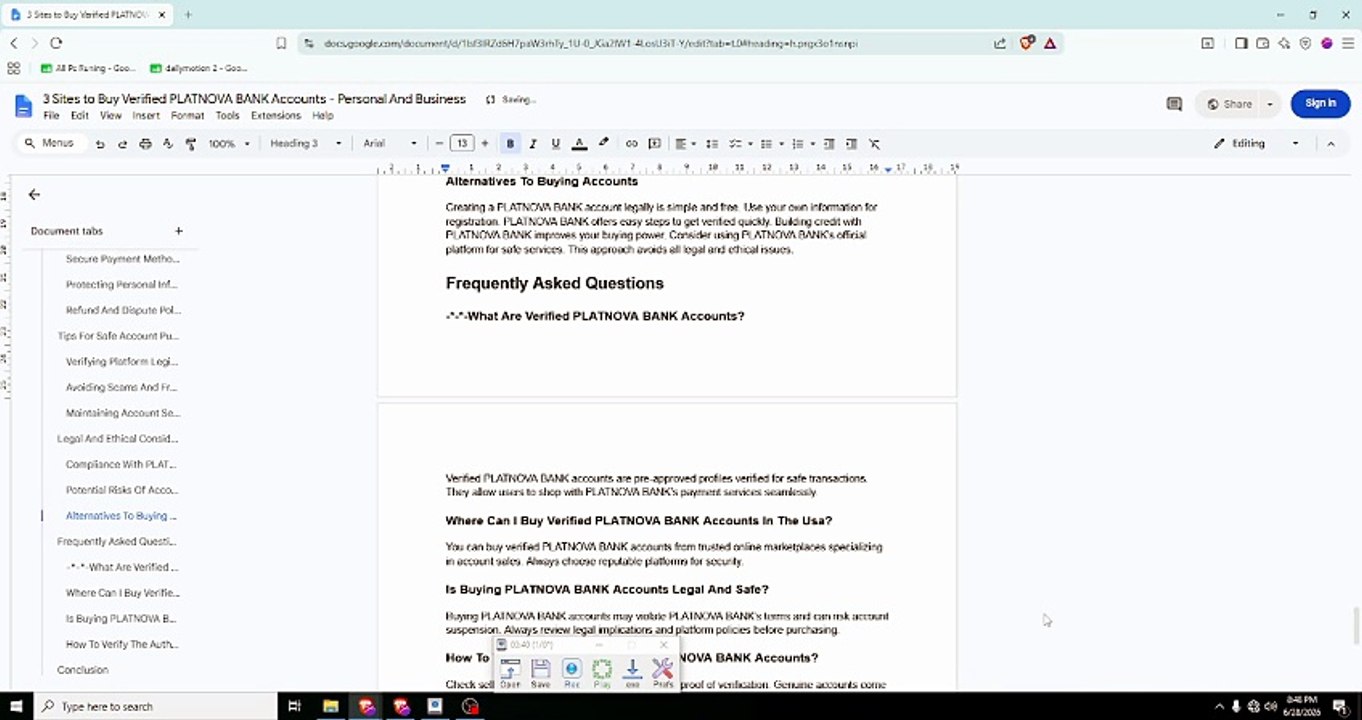Click the blue Sign in button
The width and height of the screenshot is (1362, 720).
1320,103
